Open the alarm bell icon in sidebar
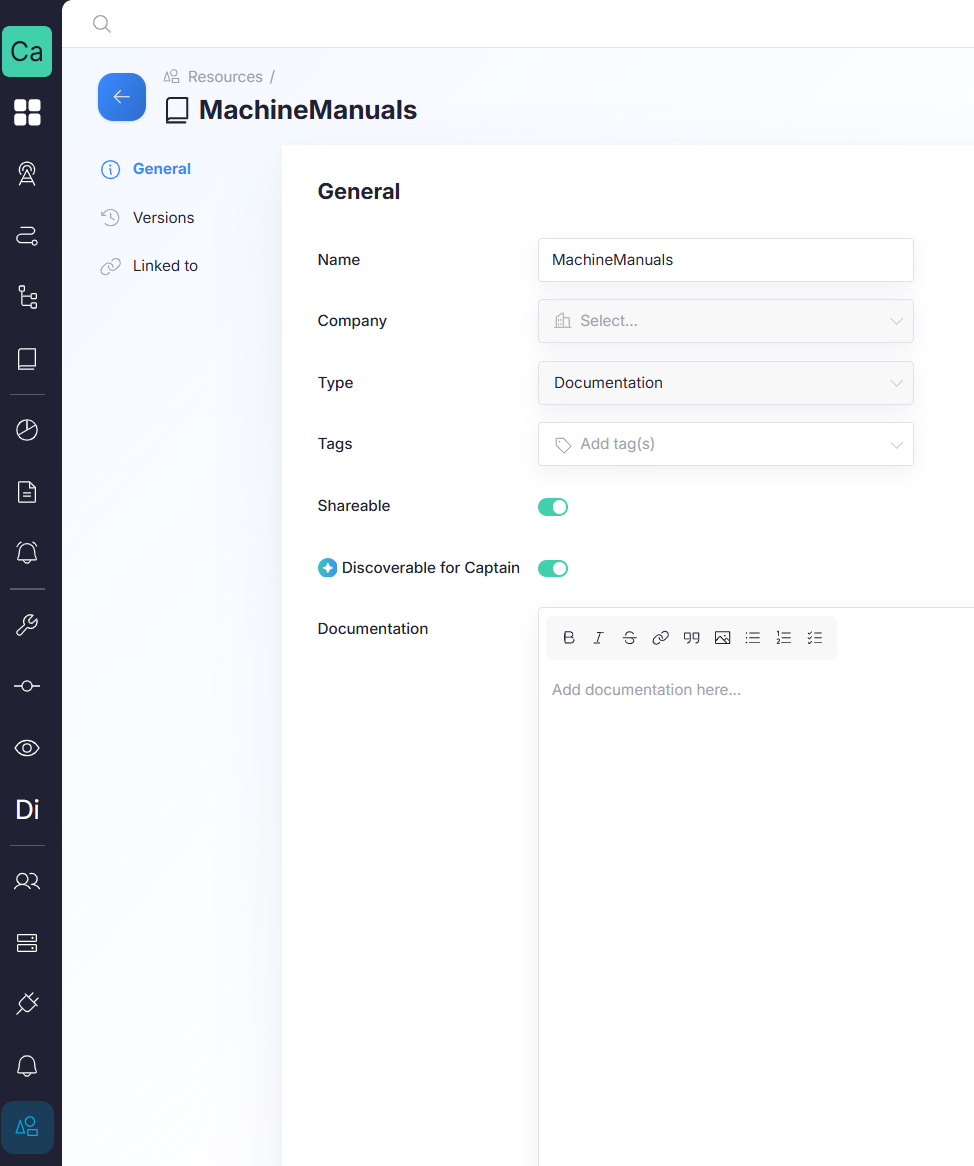The image size is (974, 1166). tap(27, 553)
